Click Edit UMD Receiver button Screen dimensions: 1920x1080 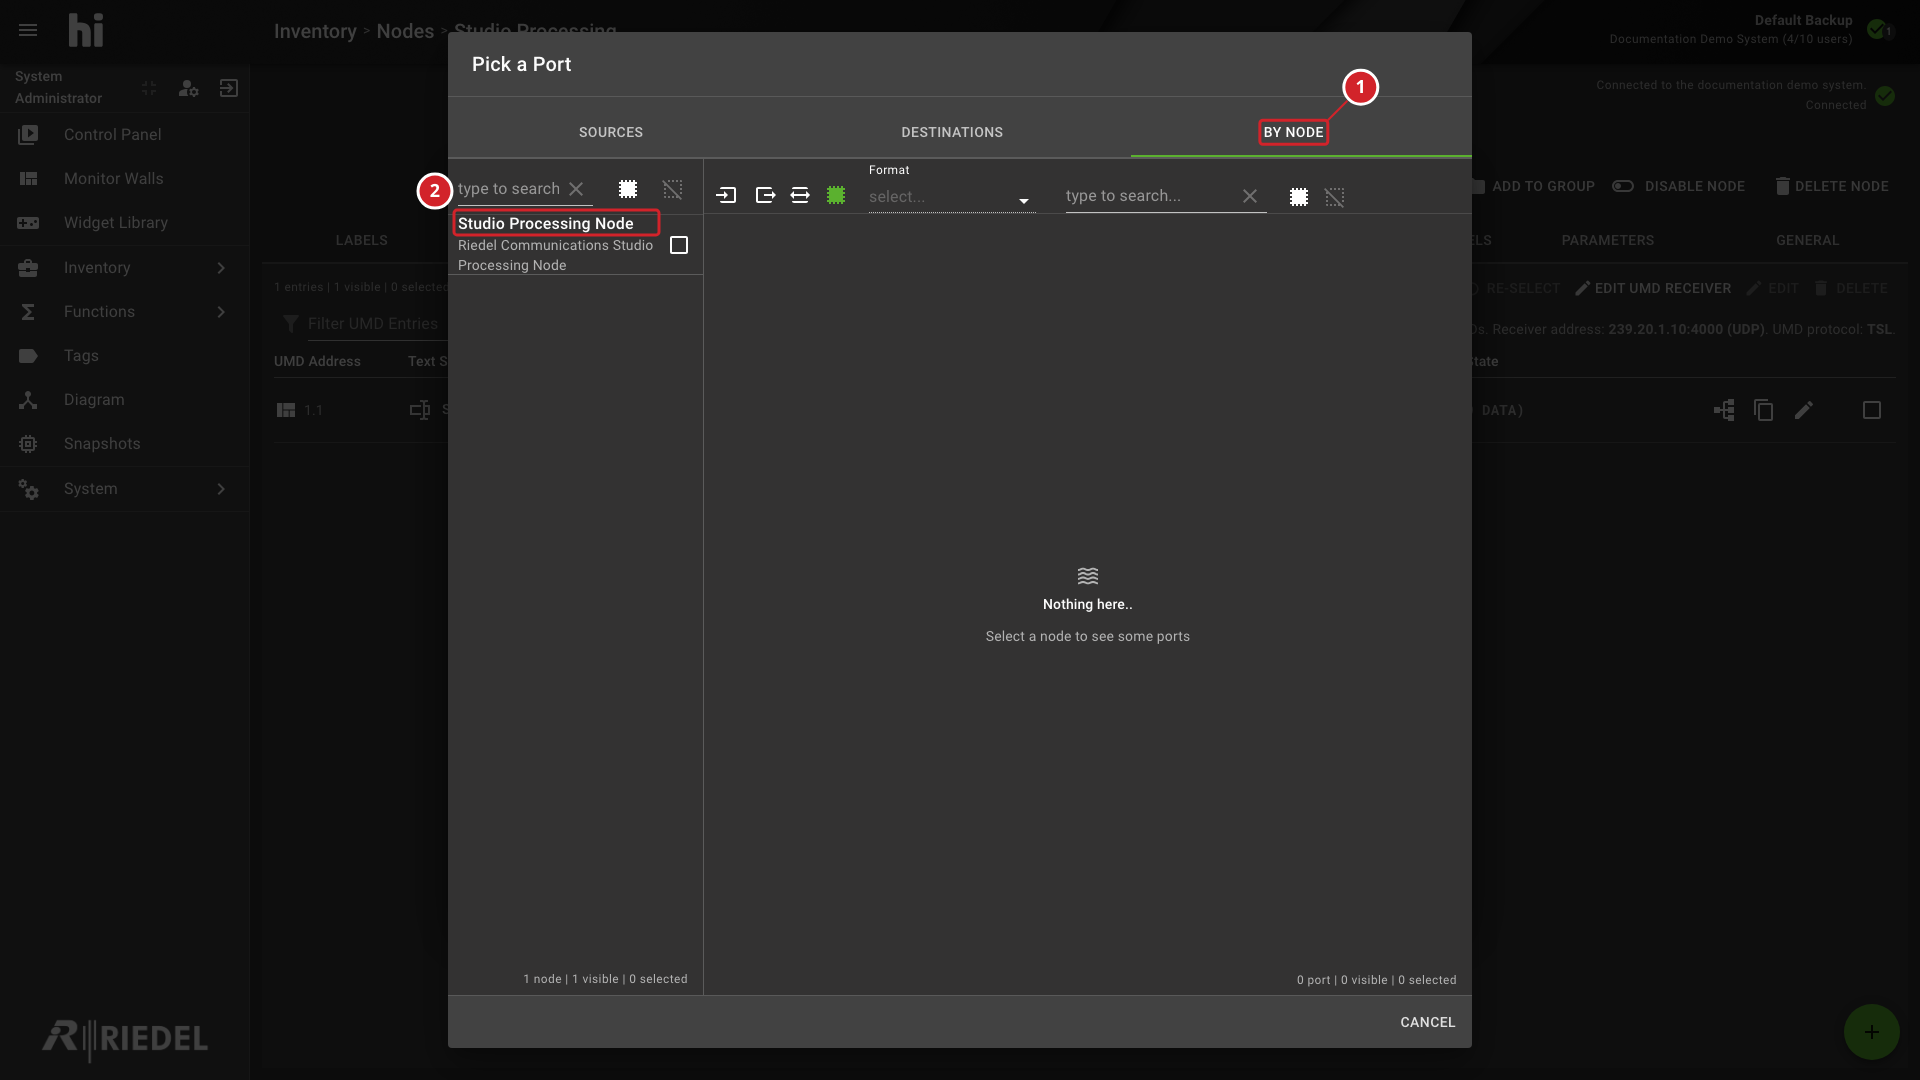click(x=1653, y=288)
